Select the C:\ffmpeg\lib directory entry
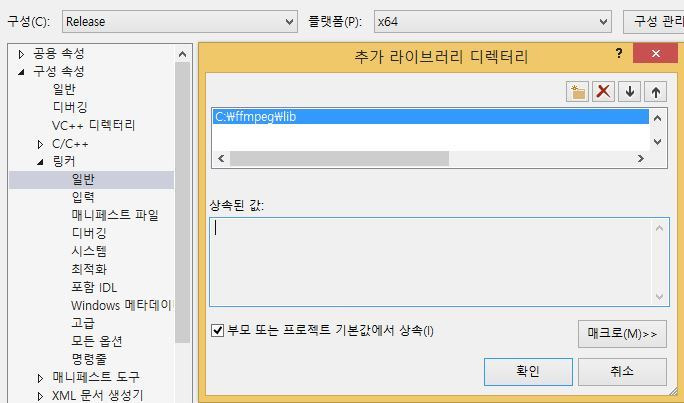The height and width of the screenshot is (403, 684). pyautogui.click(x=431, y=117)
